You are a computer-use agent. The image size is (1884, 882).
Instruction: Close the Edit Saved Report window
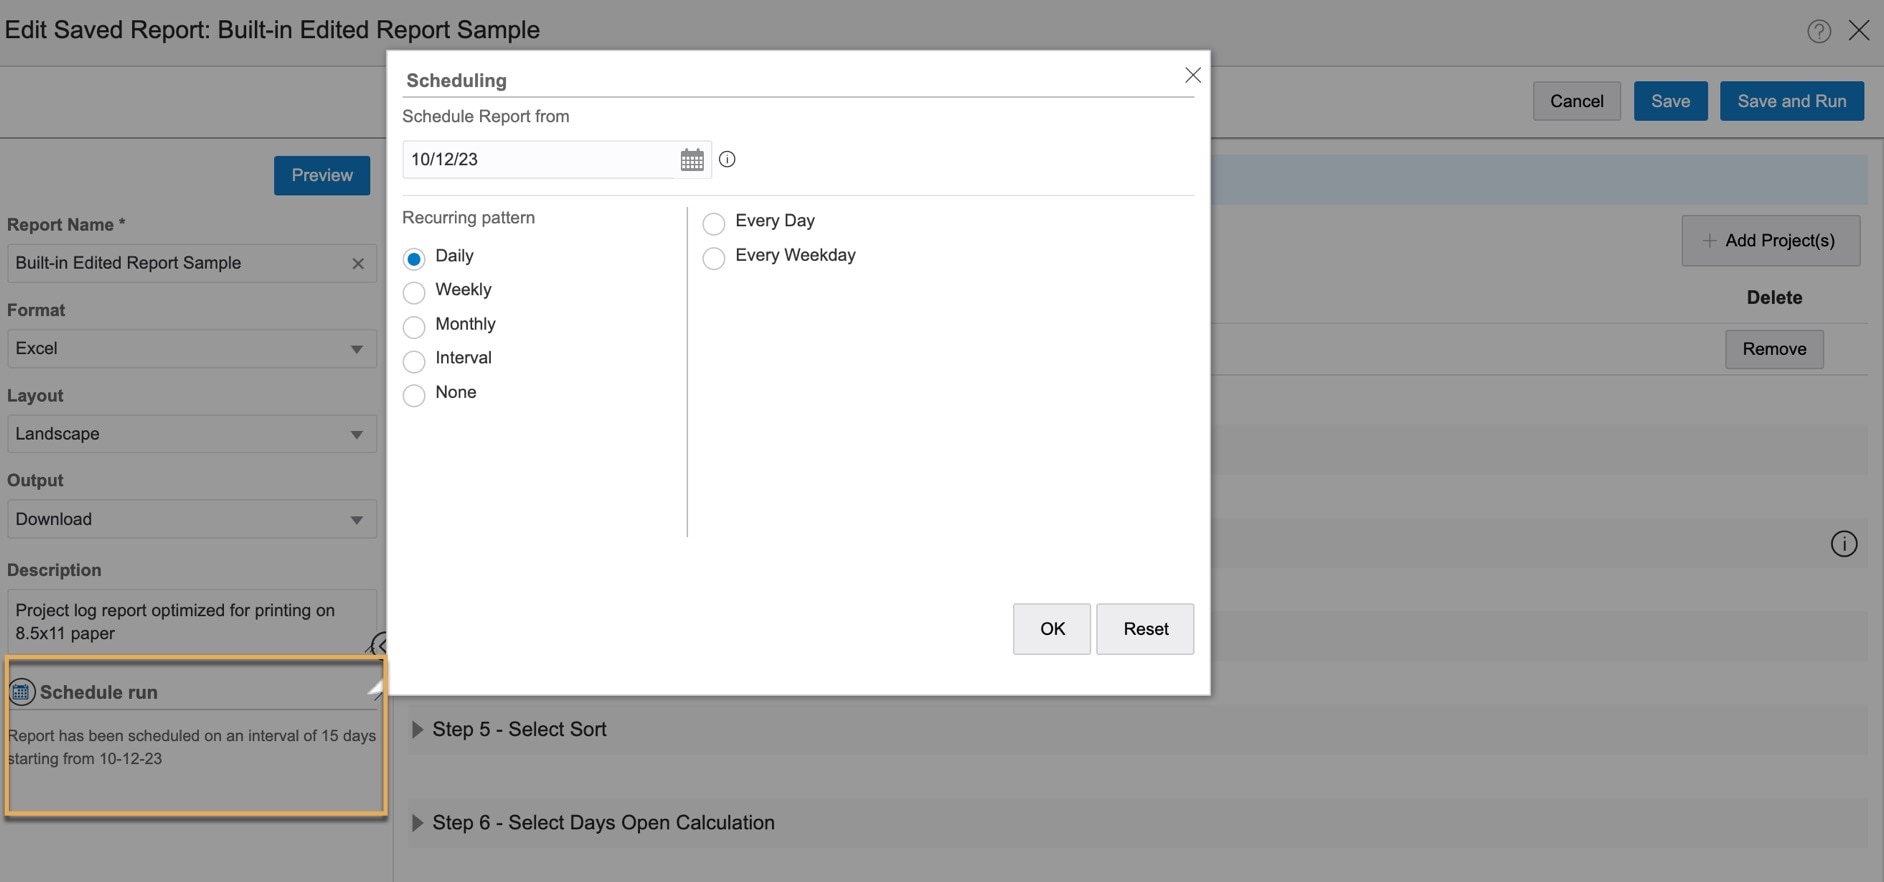click(1859, 30)
